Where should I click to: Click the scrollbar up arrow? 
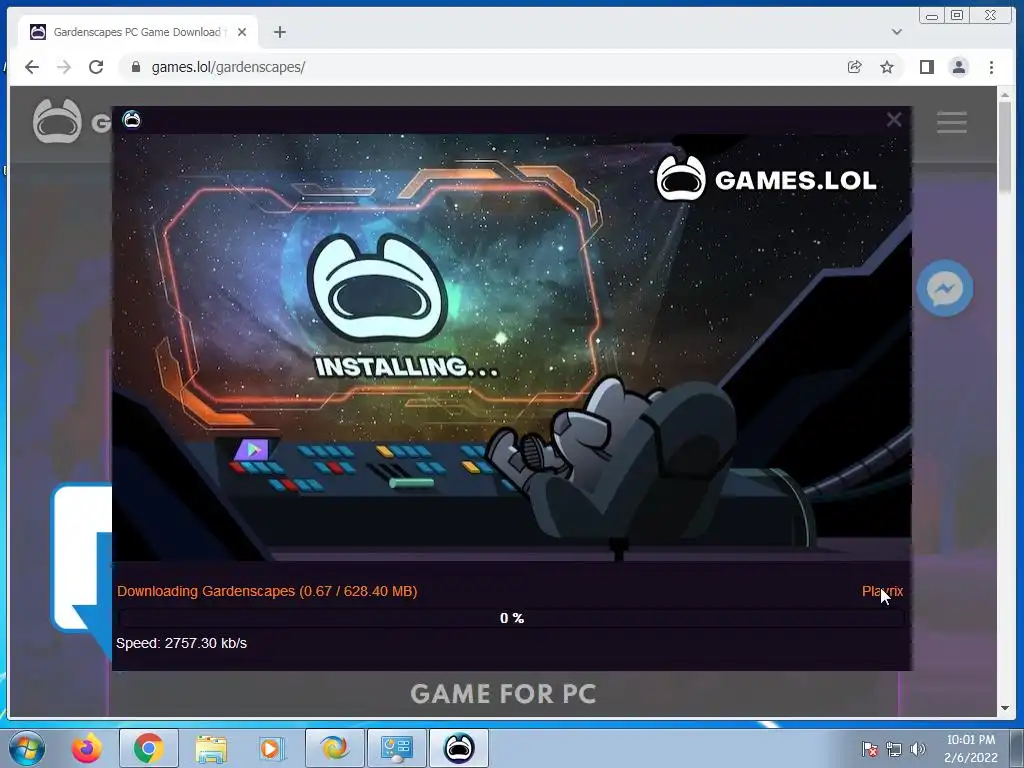click(x=1005, y=95)
